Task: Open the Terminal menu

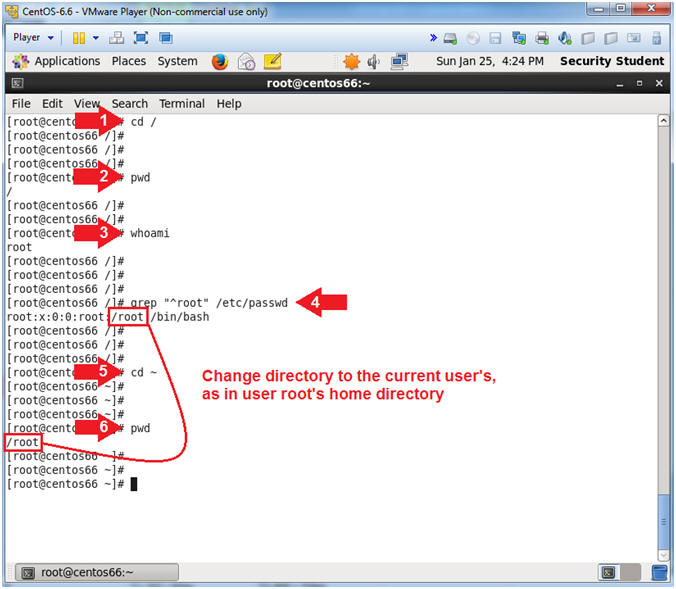Action: click(x=182, y=104)
